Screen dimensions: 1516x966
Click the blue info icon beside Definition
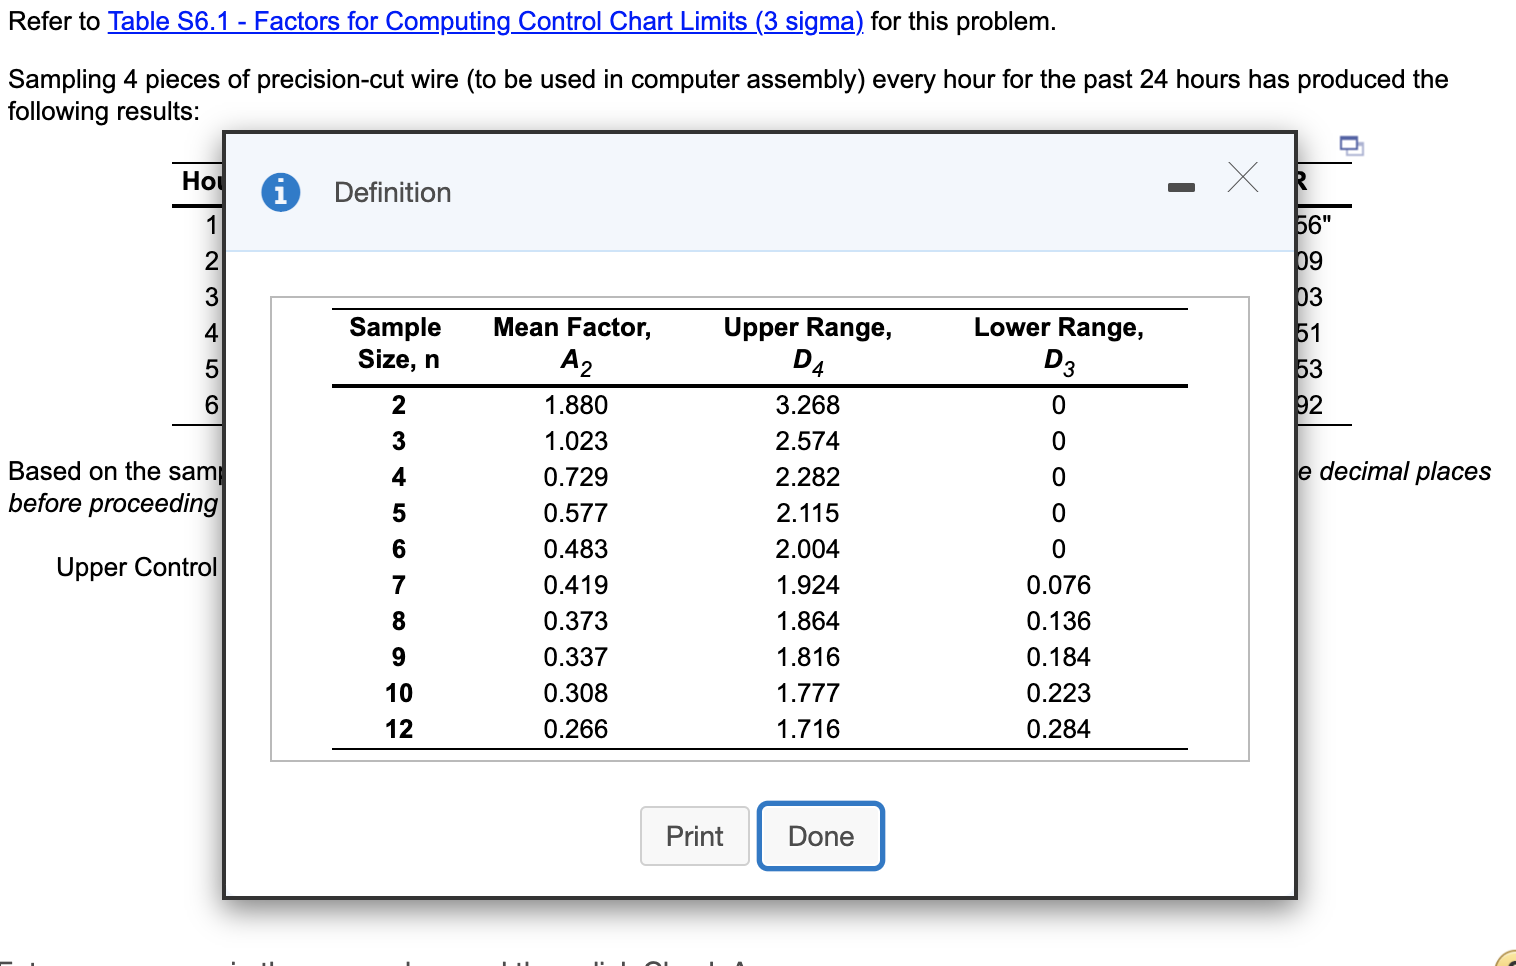[x=280, y=191]
